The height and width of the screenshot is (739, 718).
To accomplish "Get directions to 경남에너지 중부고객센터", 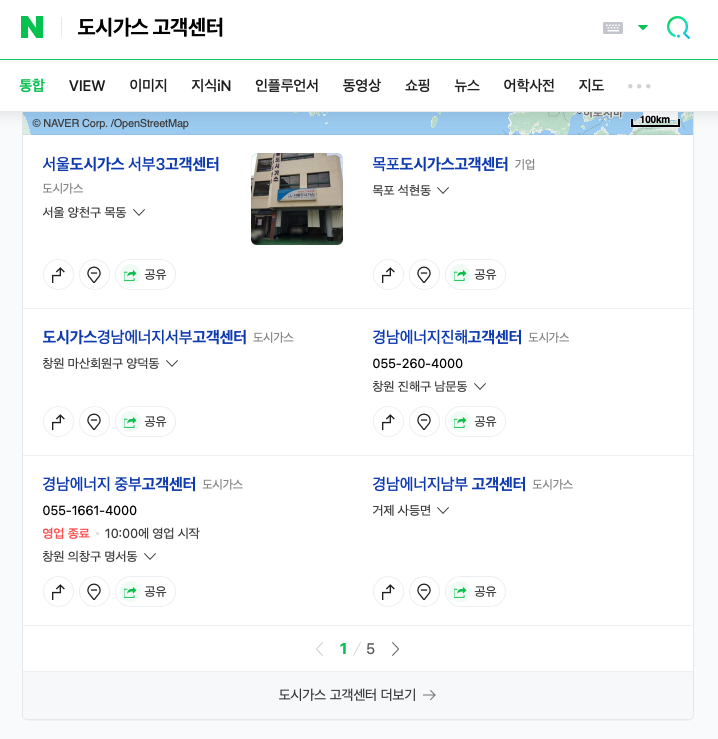I will 58,591.
